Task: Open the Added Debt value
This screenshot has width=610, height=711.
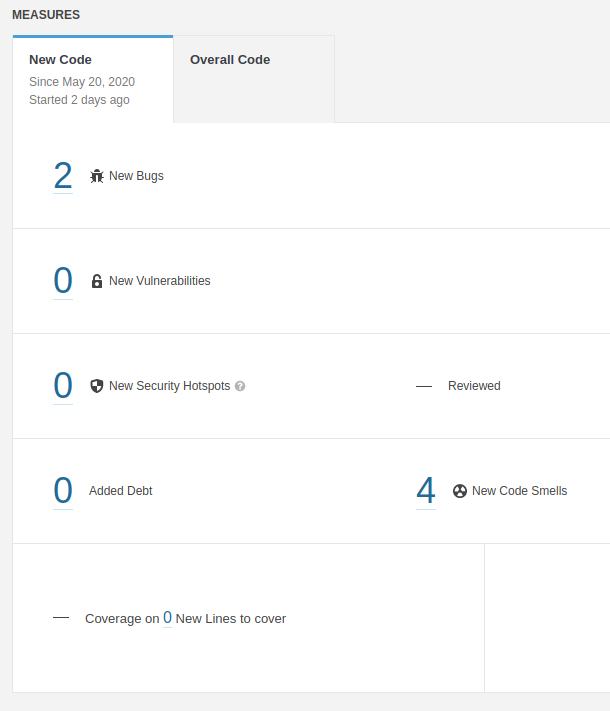Action: click(63, 491)
